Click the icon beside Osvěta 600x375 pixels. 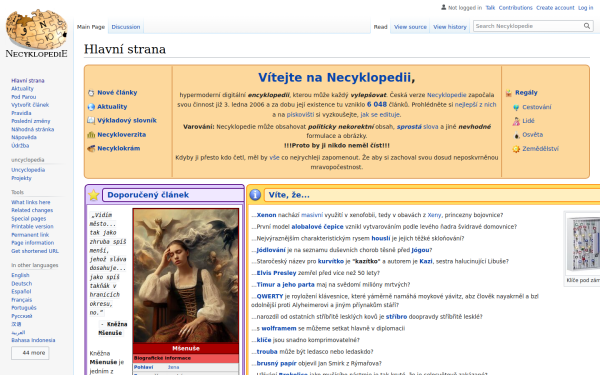[516, 135]
